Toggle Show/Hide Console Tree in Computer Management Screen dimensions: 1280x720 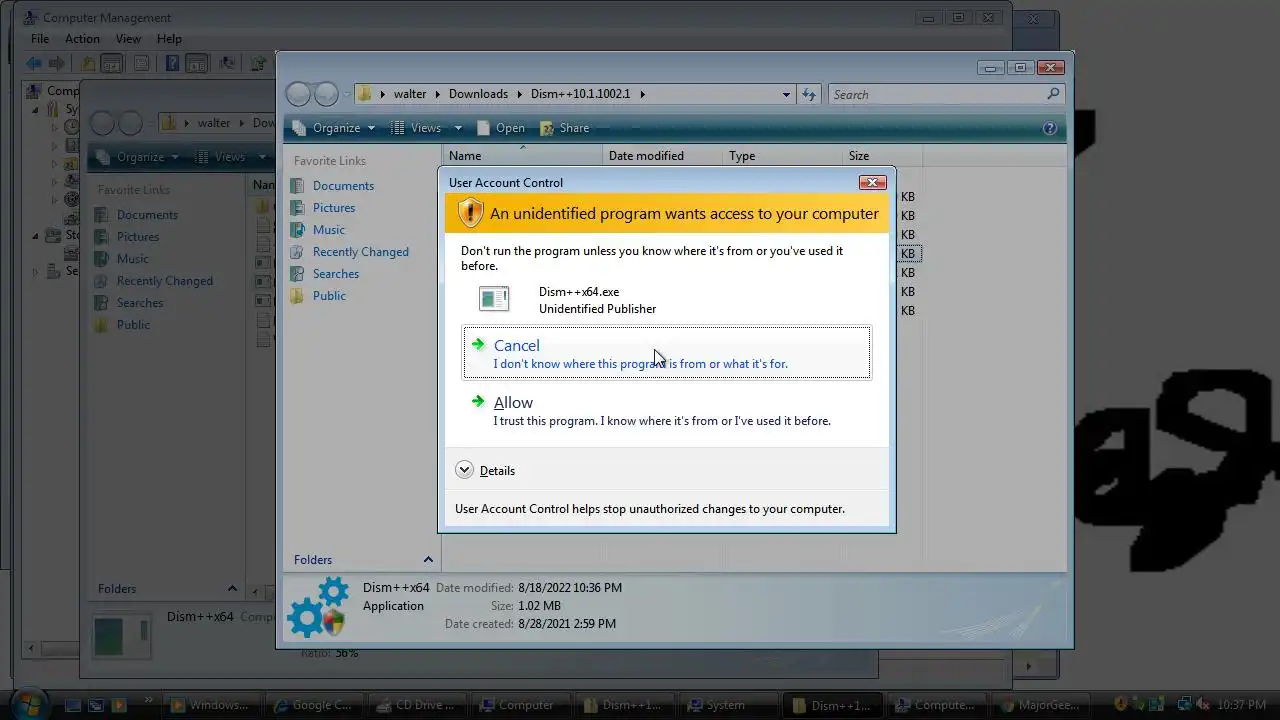pyautogui.click(x=111, y=63)
